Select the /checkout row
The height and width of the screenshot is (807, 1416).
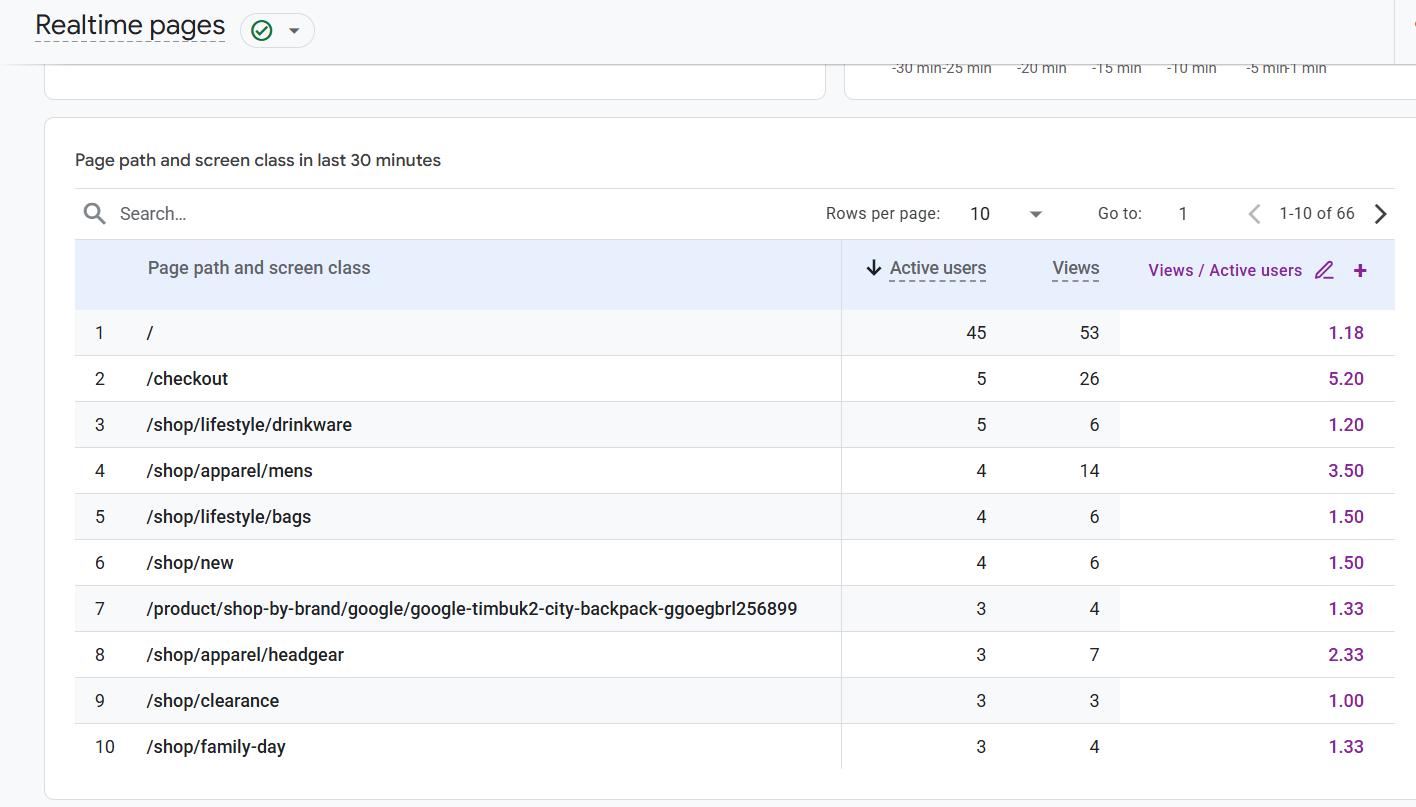coord(735,379)
